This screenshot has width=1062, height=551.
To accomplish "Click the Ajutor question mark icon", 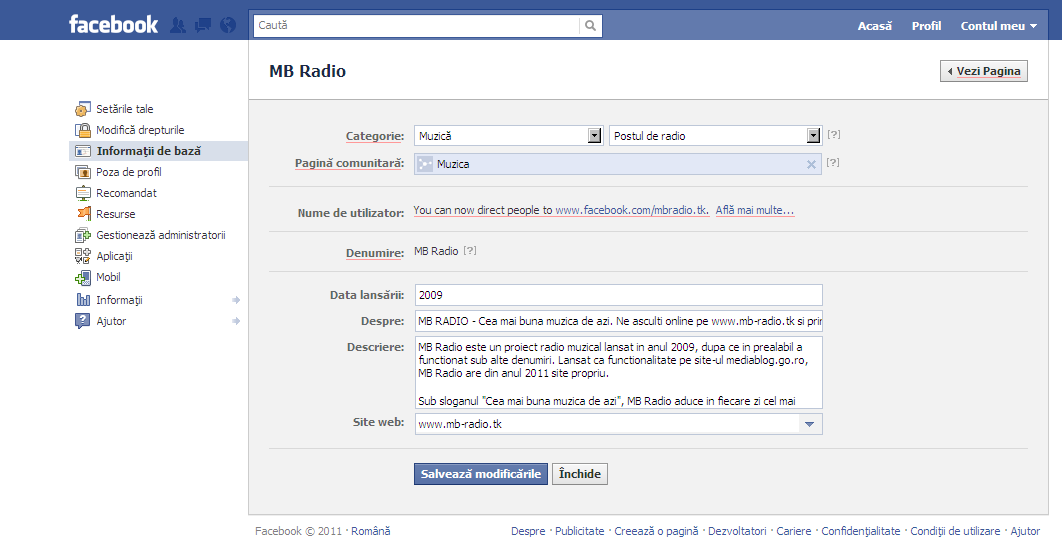I will pyautogui.click(x=82, y=321).
